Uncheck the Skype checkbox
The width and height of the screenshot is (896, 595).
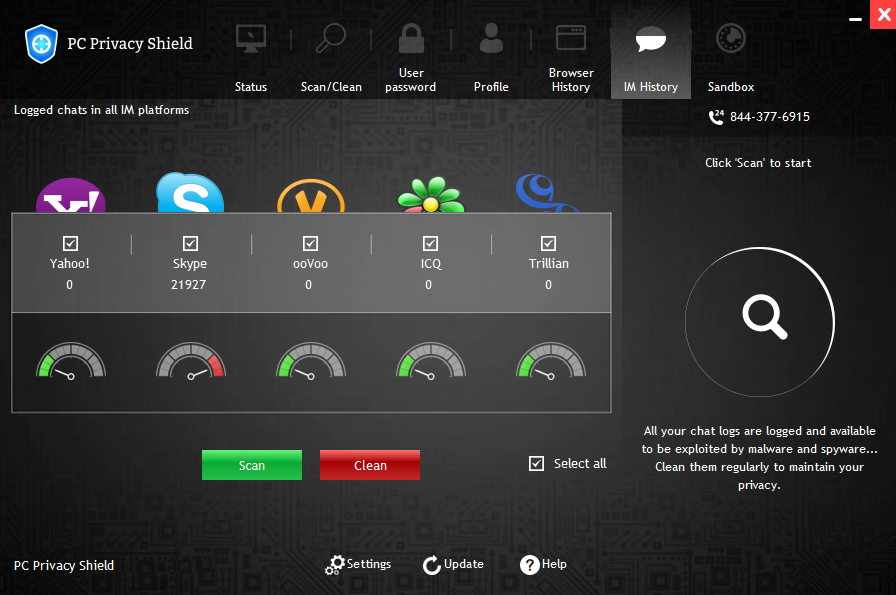click(x=190, y=243)
